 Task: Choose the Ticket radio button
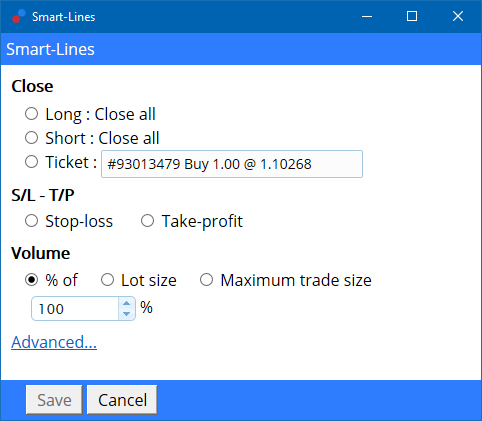32,162
